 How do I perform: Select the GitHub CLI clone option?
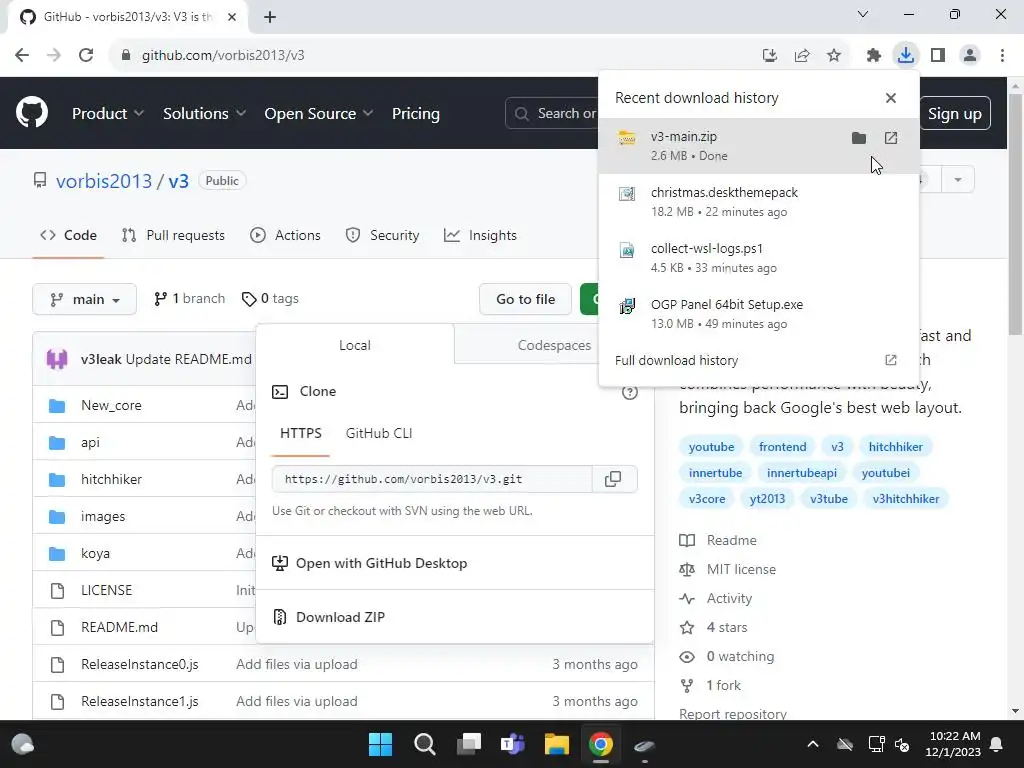pos(379,434)
